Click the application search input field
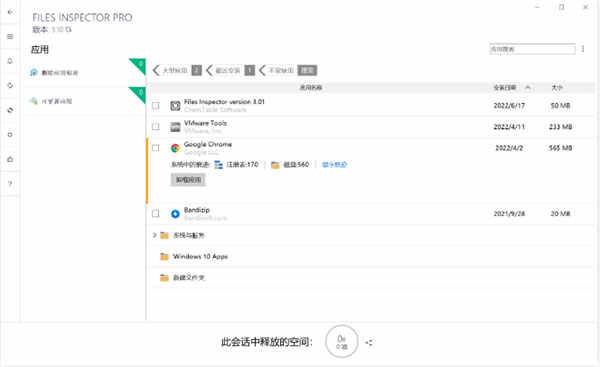Viewport: 600px width, 367px height. point(532,49)
